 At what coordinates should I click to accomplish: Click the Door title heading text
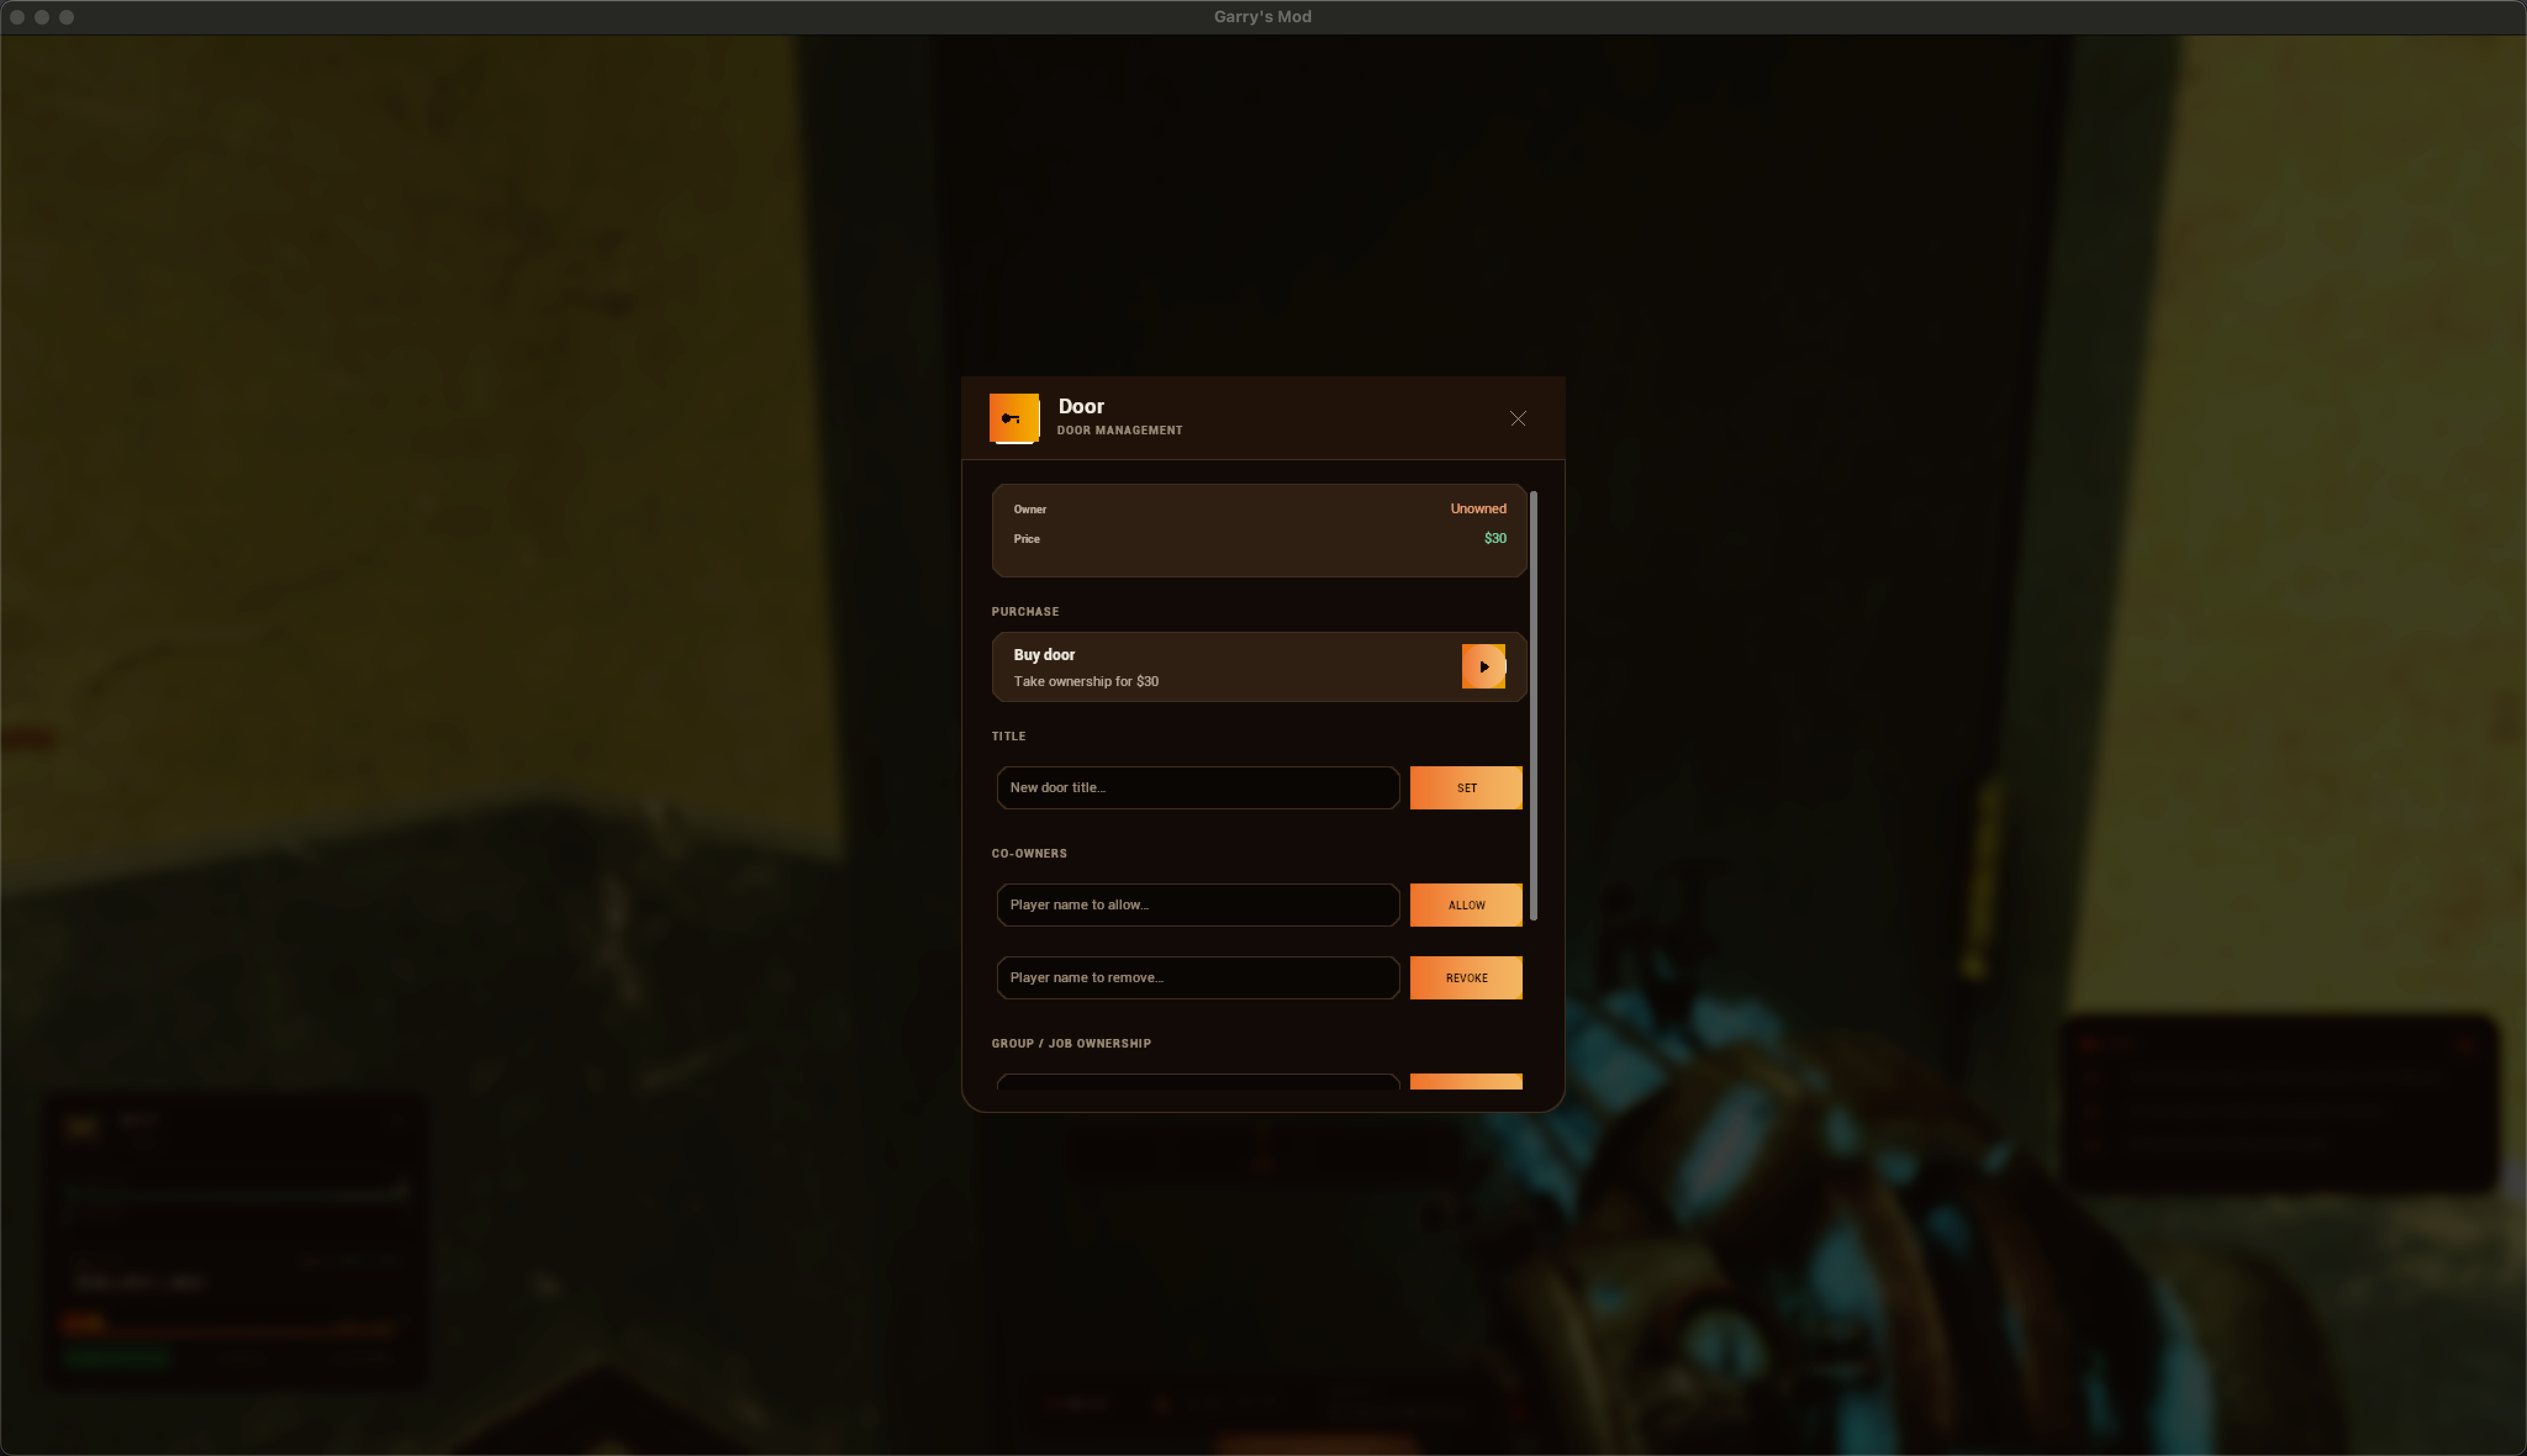1080,406
